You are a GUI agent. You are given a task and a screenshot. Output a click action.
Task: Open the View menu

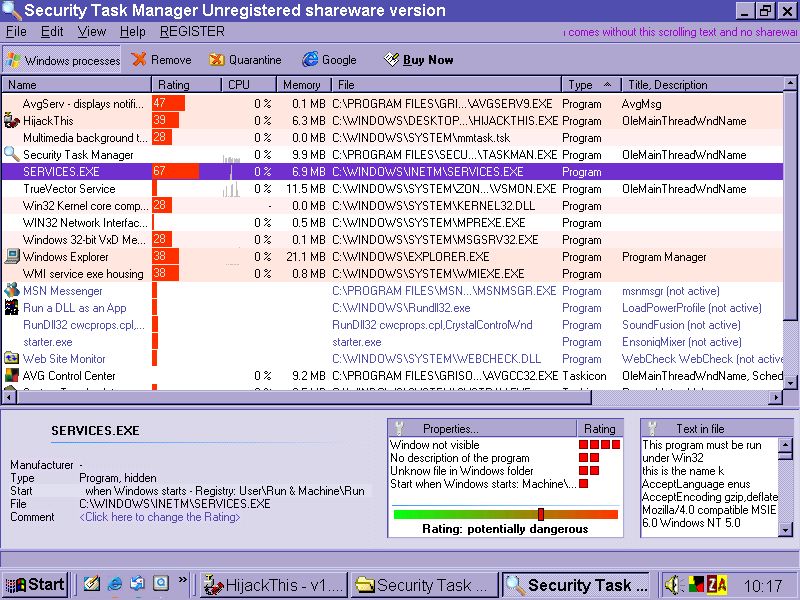(92, 32)
